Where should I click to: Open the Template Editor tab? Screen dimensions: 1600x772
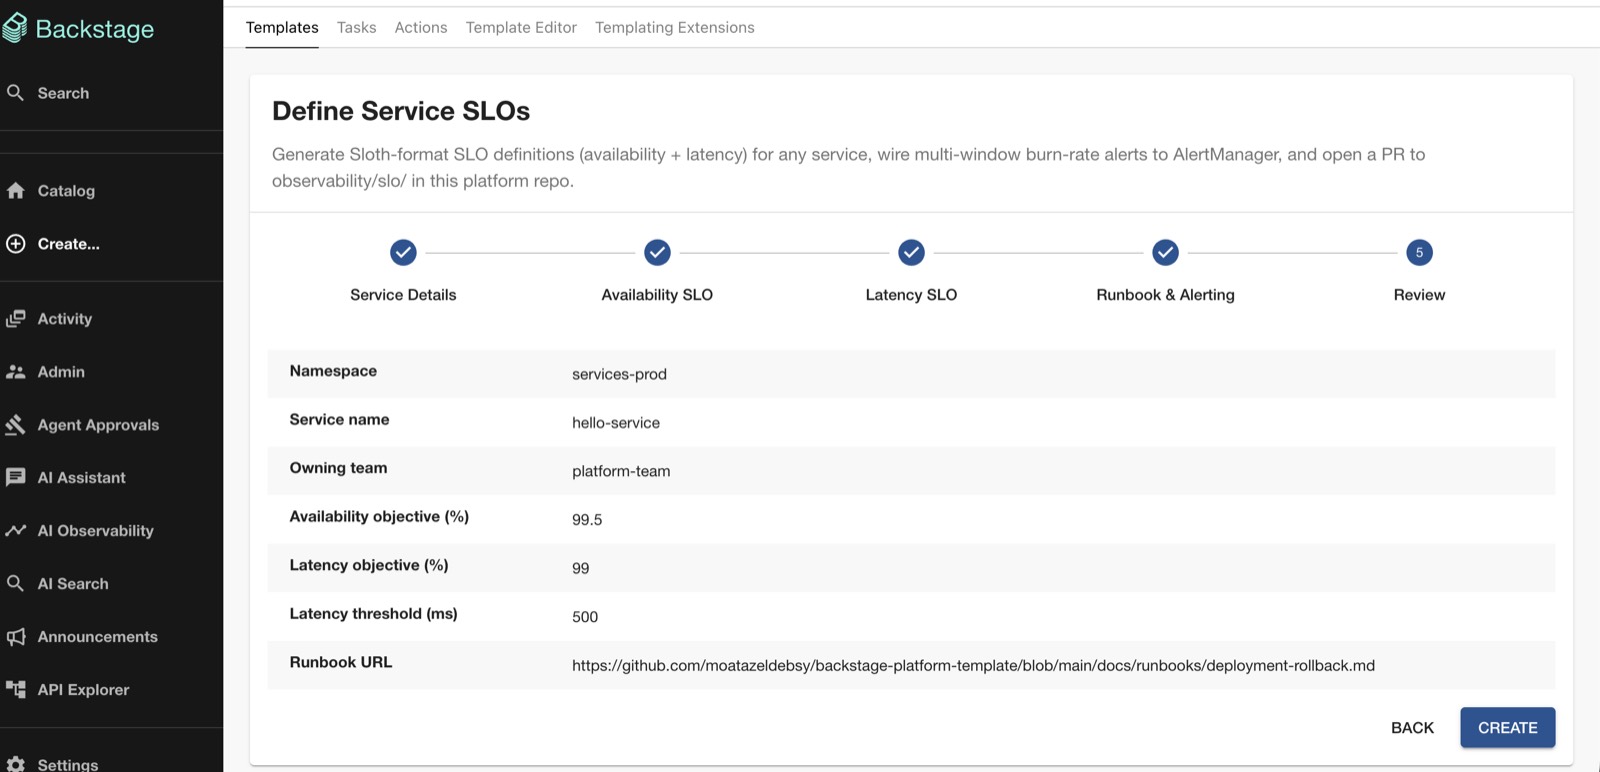pyautogui.click(x=521, y=27)
